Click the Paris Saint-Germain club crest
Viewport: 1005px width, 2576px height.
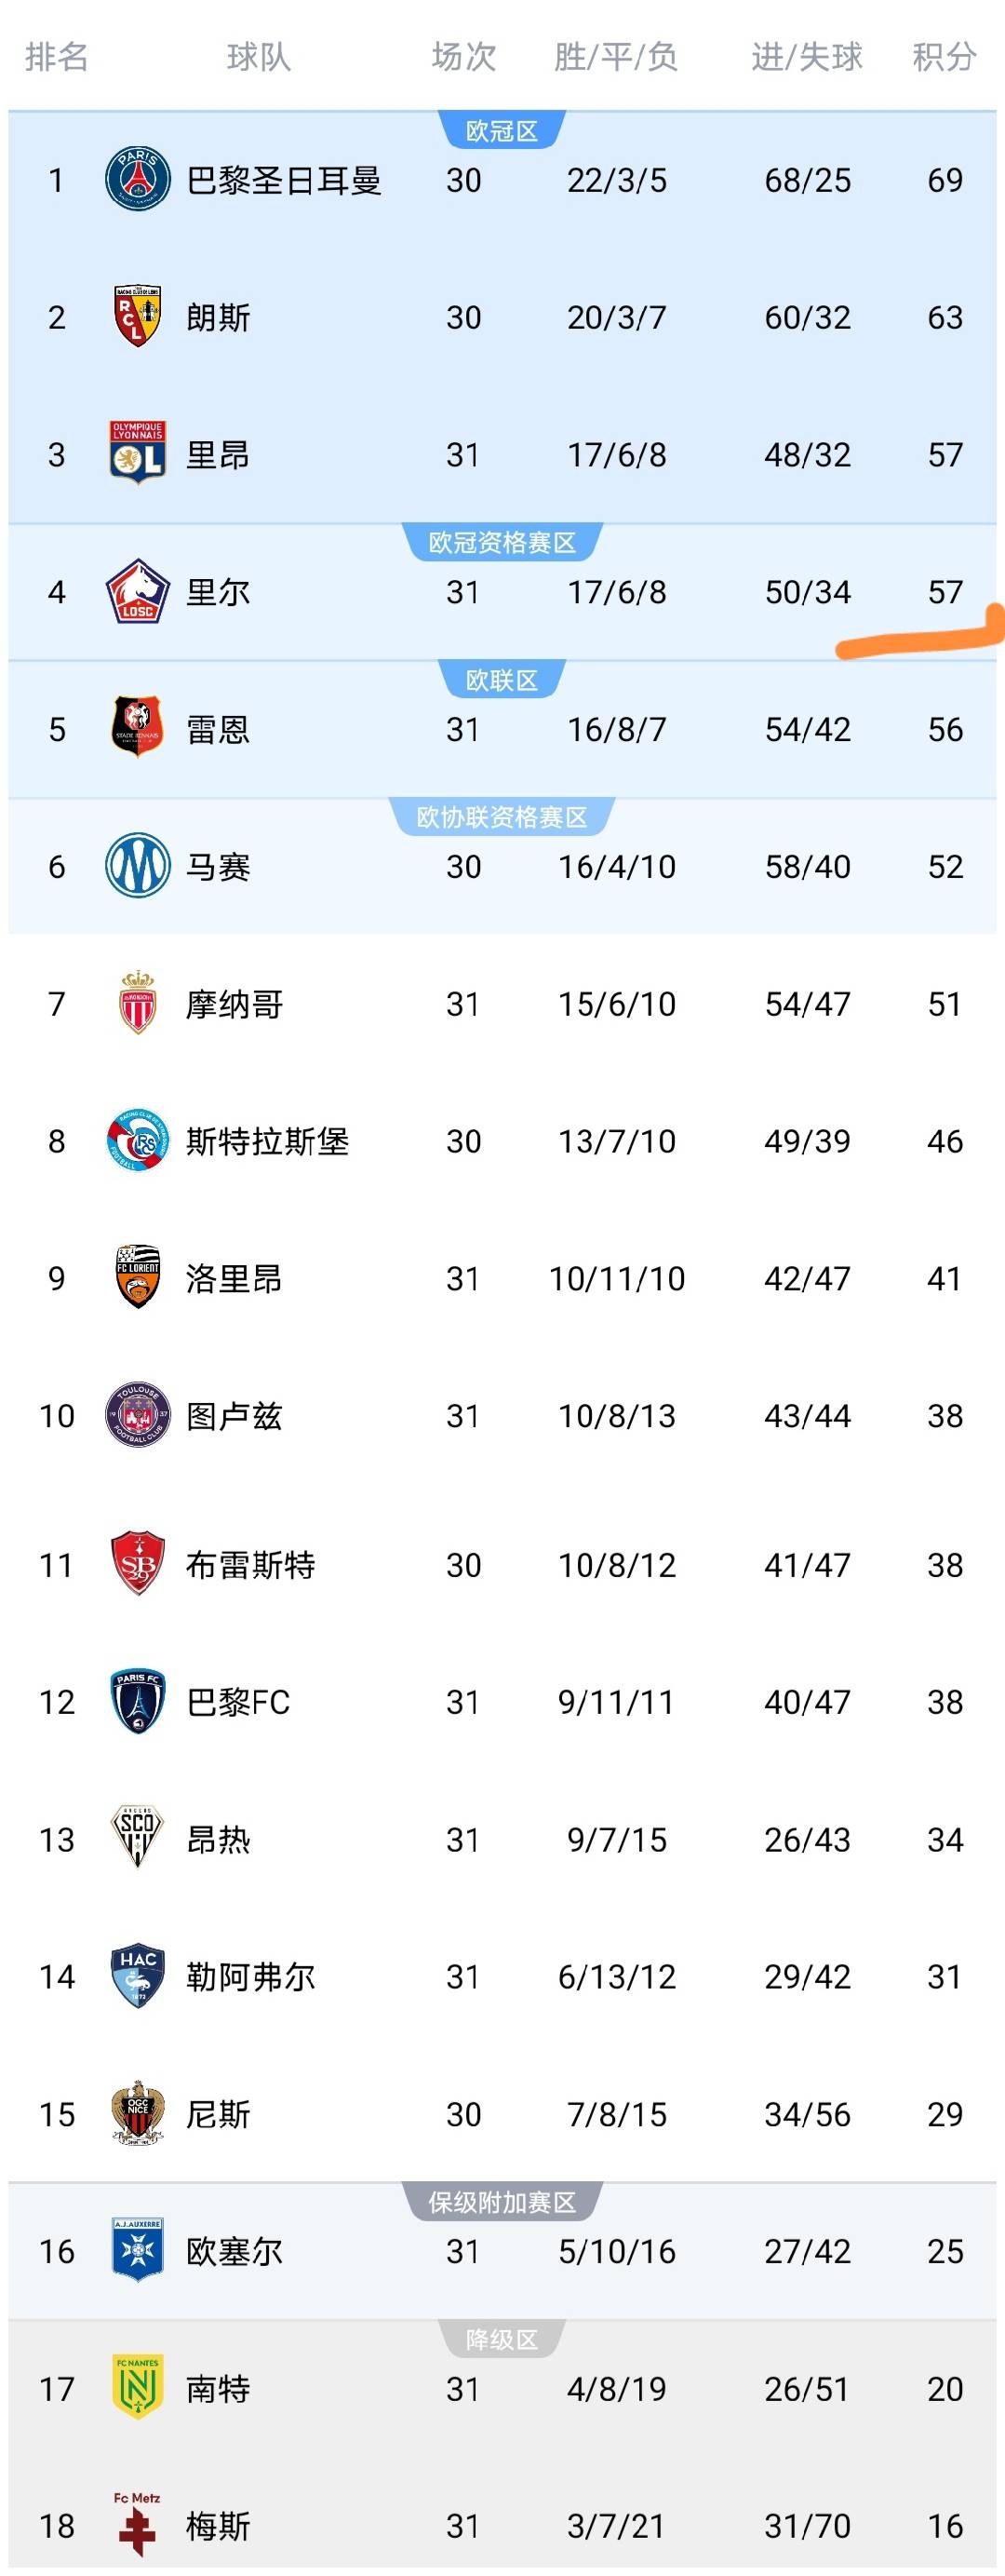pyautogui.click(x=137, y=180)
